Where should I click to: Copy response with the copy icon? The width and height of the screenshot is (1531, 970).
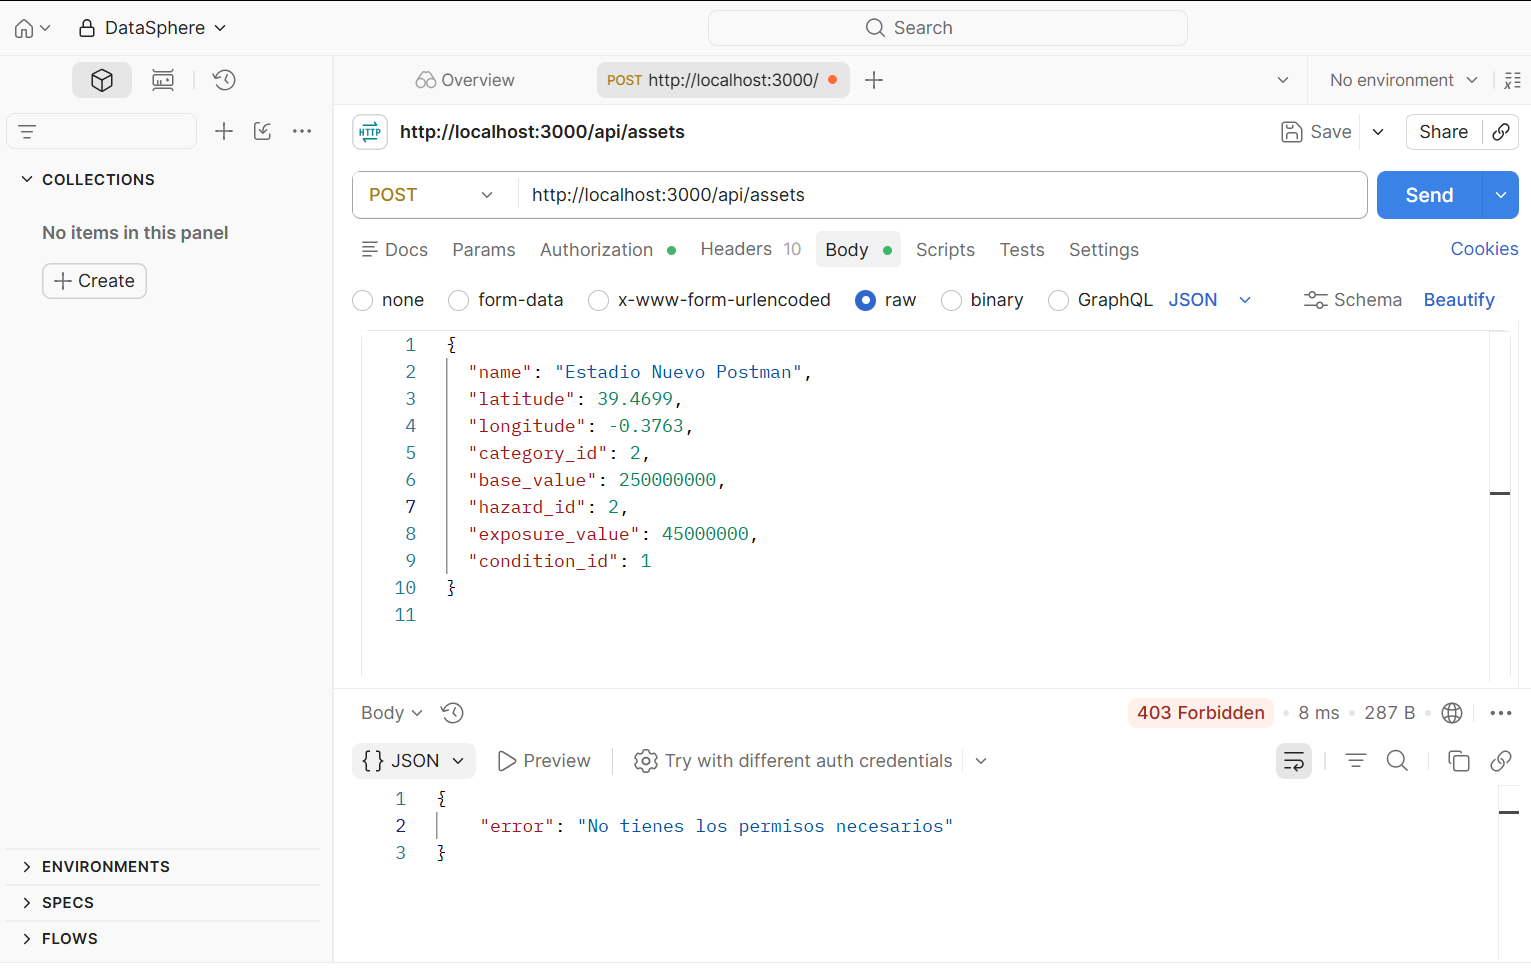point(1459,761)
